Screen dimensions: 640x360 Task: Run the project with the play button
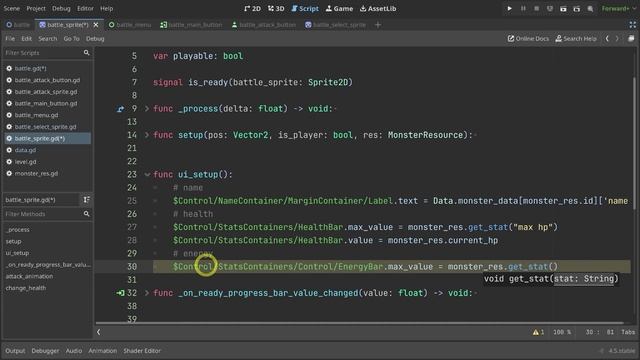click(509, 8)
